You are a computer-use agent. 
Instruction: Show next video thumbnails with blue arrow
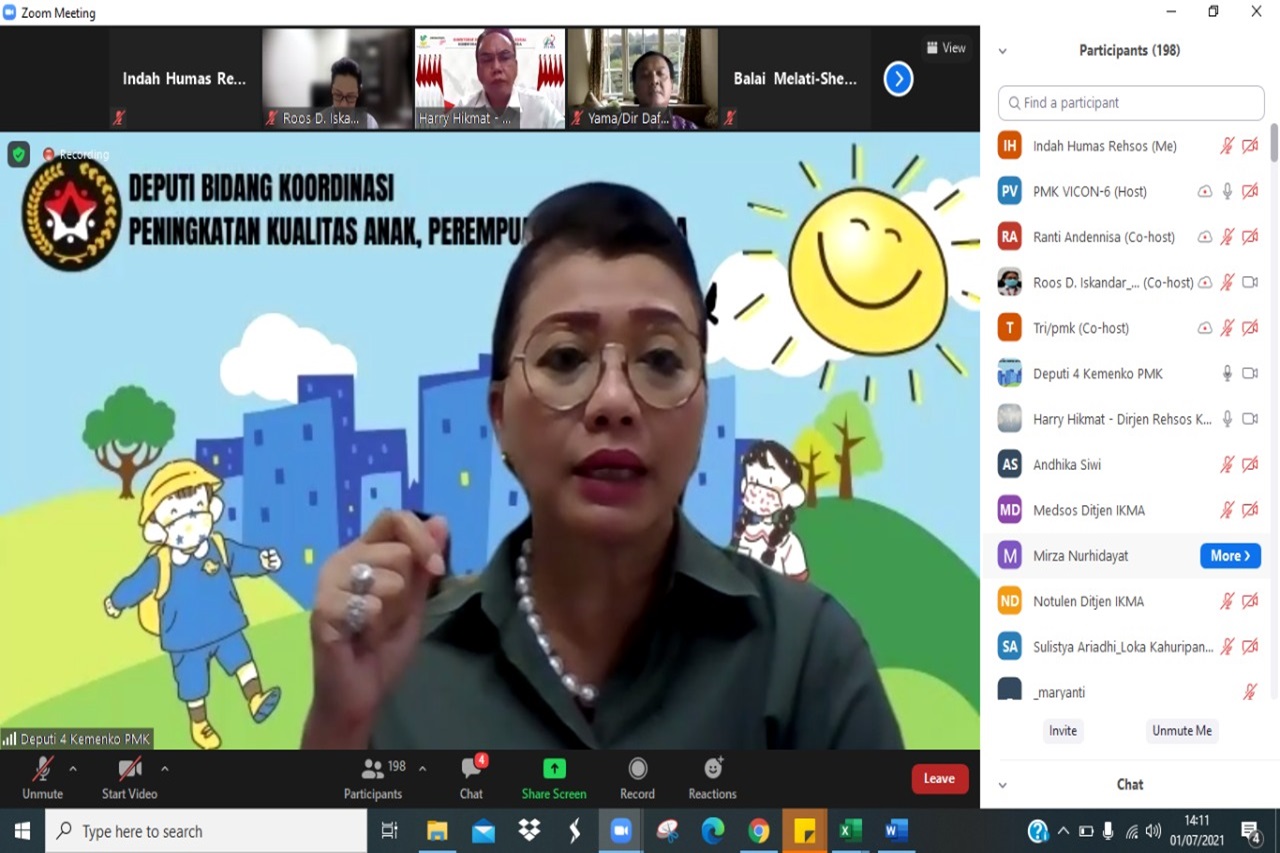[x=898, y=78]
